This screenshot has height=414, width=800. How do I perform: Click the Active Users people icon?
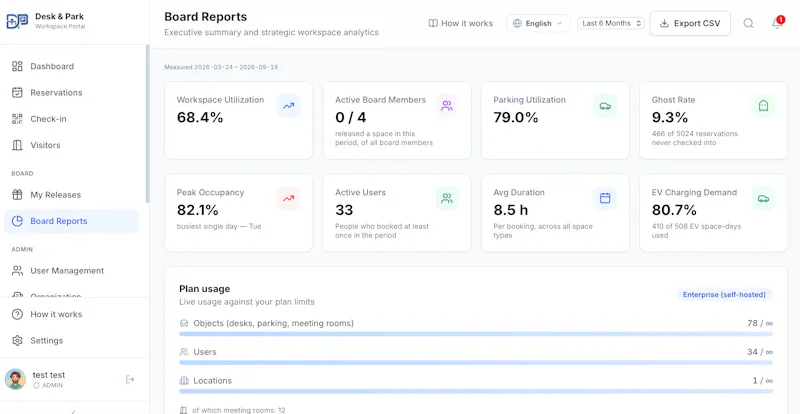447,199
